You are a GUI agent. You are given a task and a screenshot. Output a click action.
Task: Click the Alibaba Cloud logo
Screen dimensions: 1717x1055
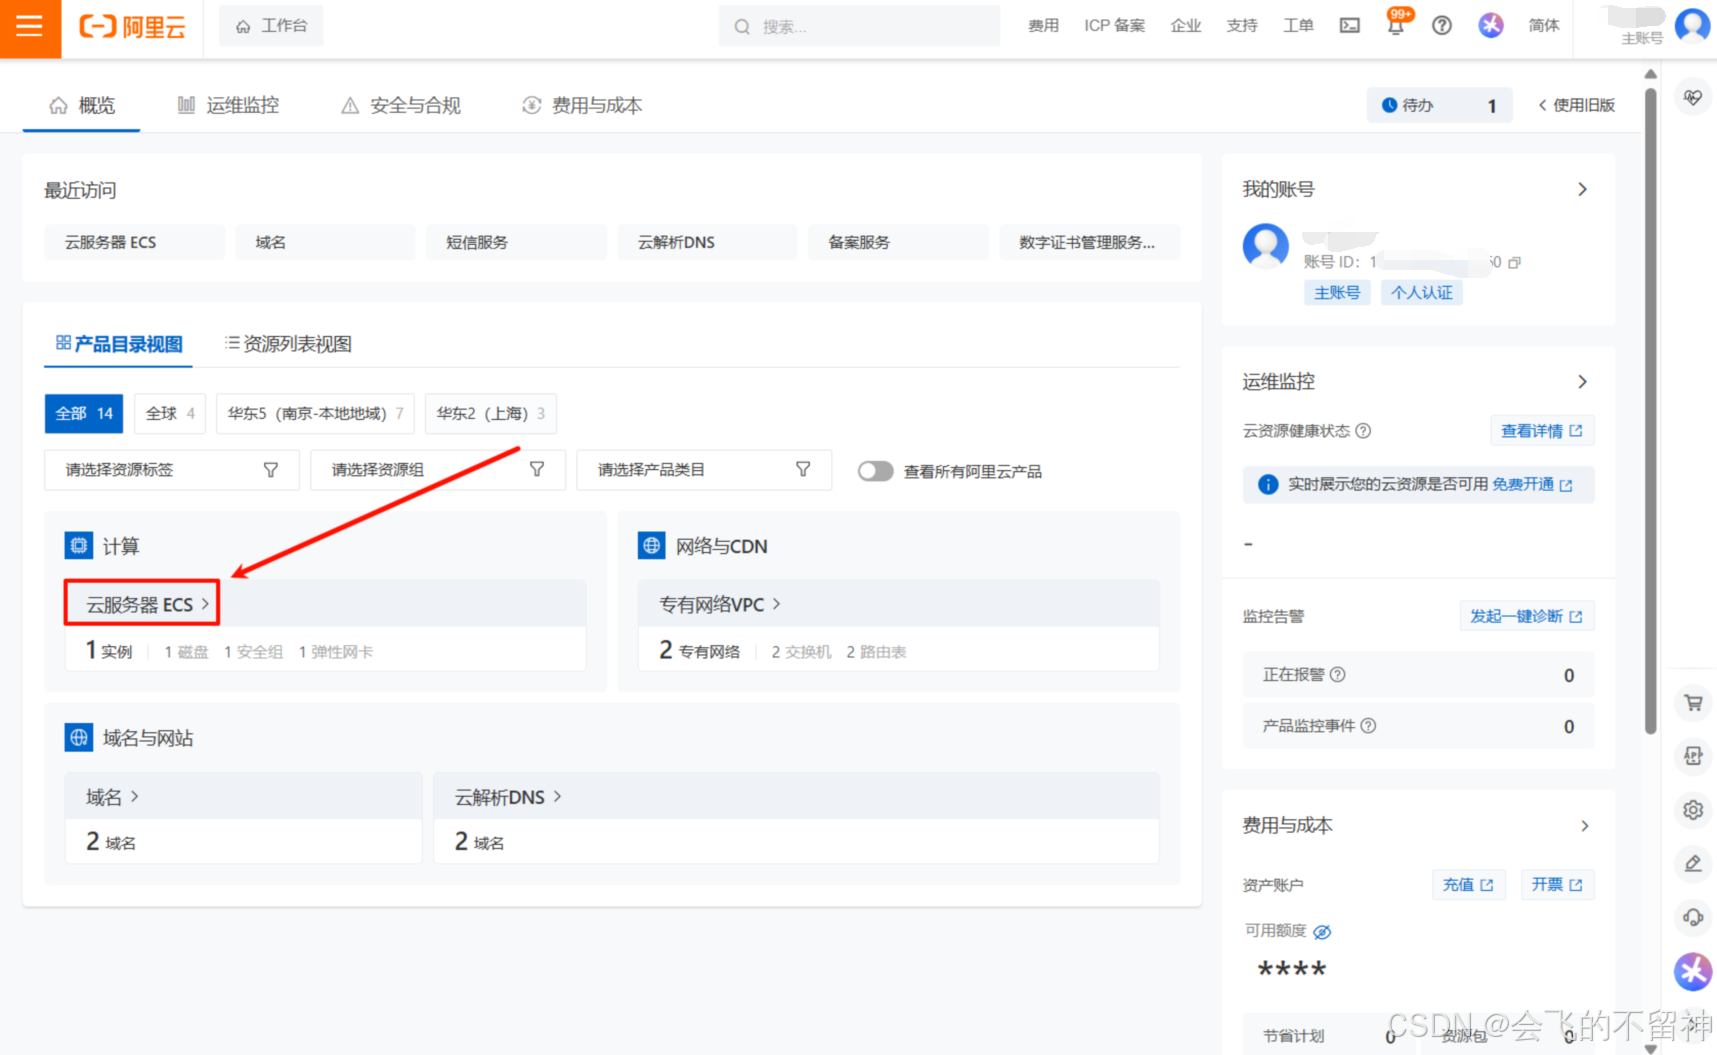tap(133, 27)
